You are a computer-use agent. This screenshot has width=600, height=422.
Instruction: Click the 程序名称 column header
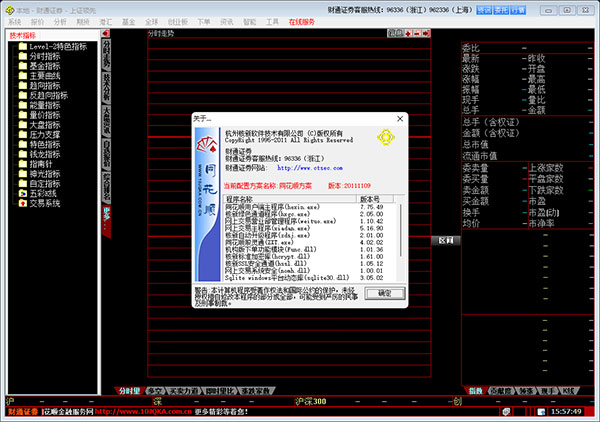pyautogui.click(x=290, y=199)
